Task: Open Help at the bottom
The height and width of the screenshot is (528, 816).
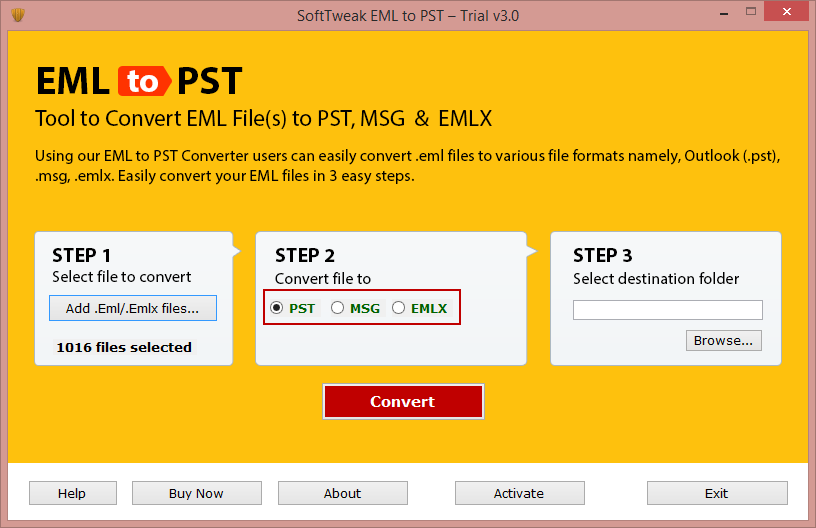Action: pos(73,493)
